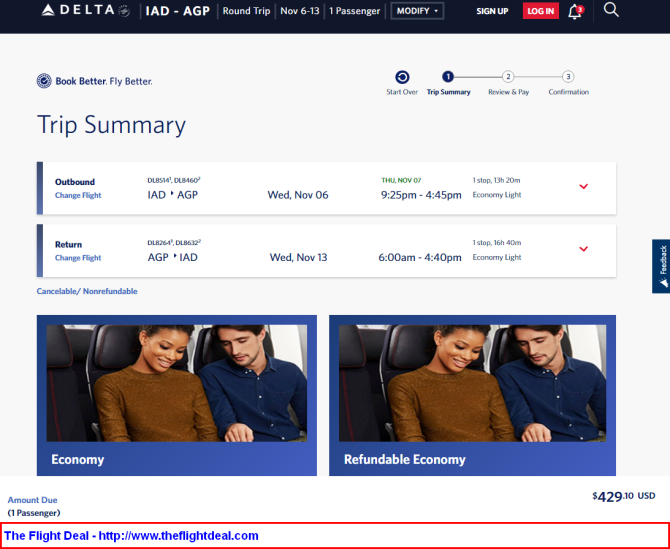This screenshot has height=549, width=670.
Task: Open the MODIFY dropdown
Action: click(x=417, y=11)
